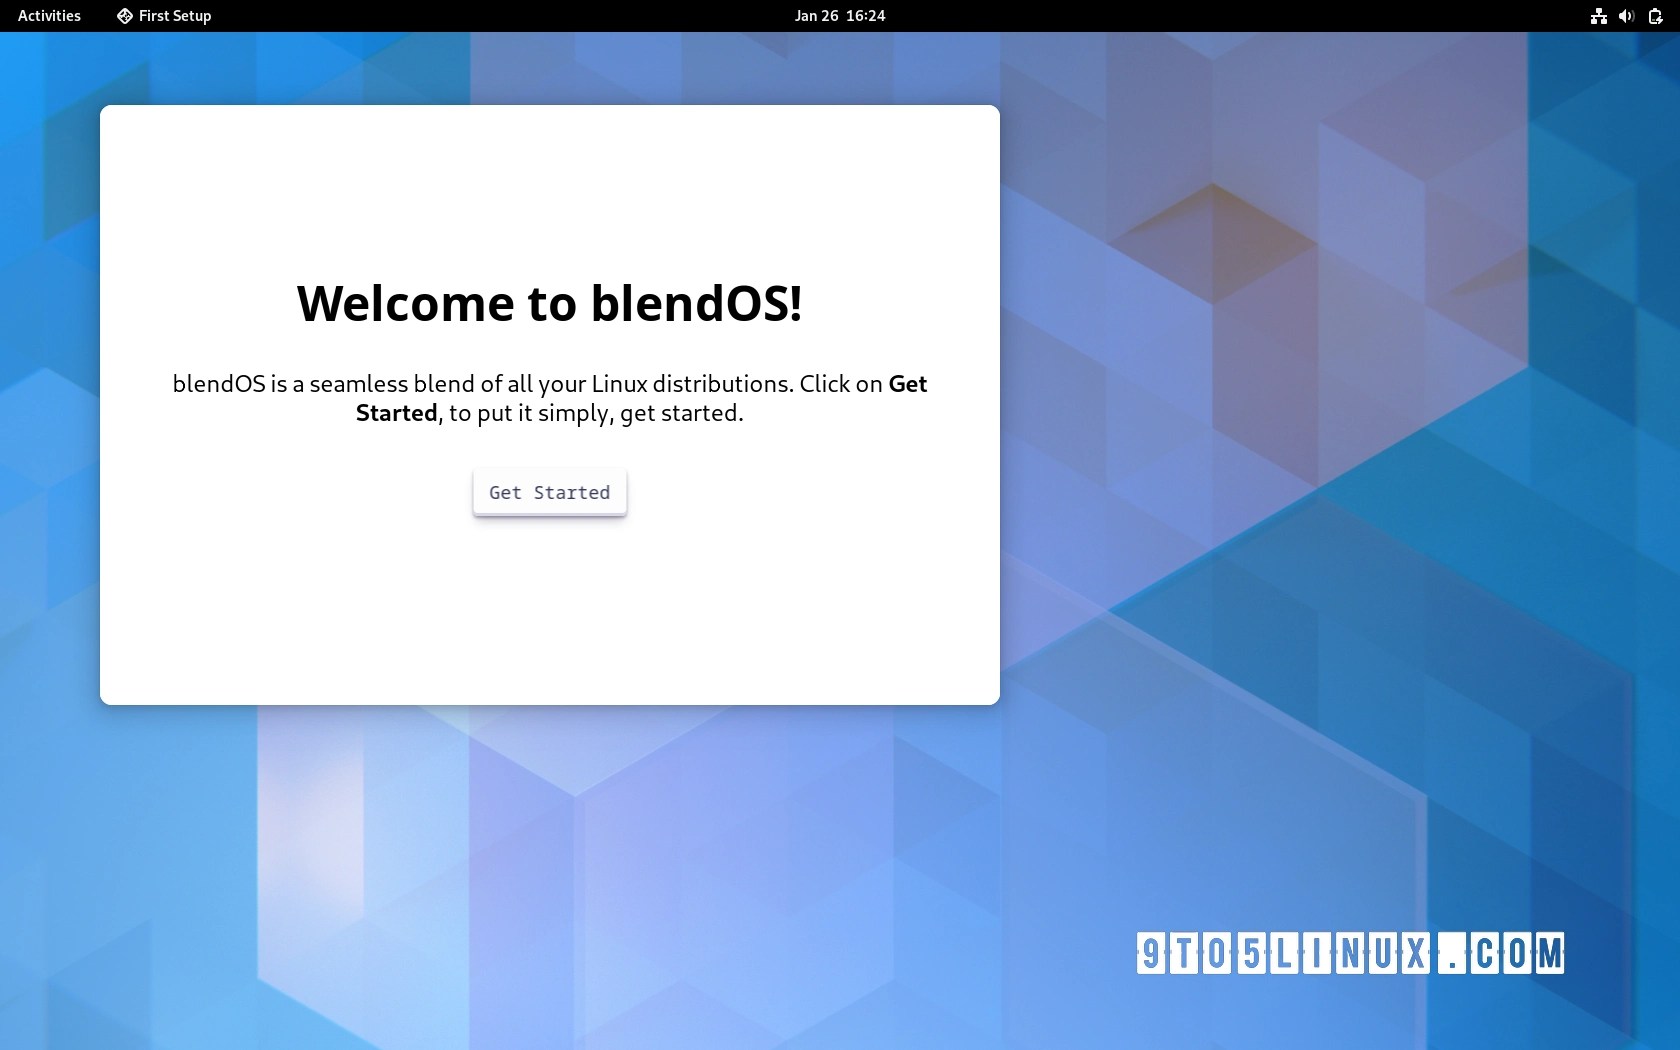Open the Activities overview
The width and height of the screenshot is (1680, 1050).
pyautogui.click(x=49, y=16)
